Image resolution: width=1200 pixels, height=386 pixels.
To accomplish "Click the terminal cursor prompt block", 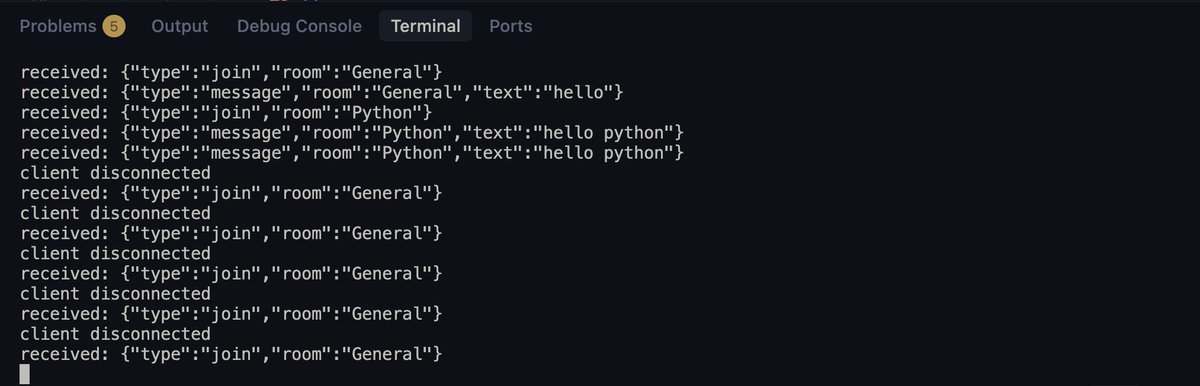I will point(25,374).
